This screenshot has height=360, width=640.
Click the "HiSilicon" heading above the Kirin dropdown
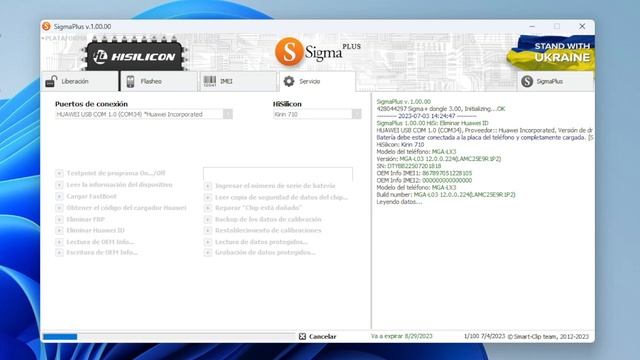click(287, 104)
